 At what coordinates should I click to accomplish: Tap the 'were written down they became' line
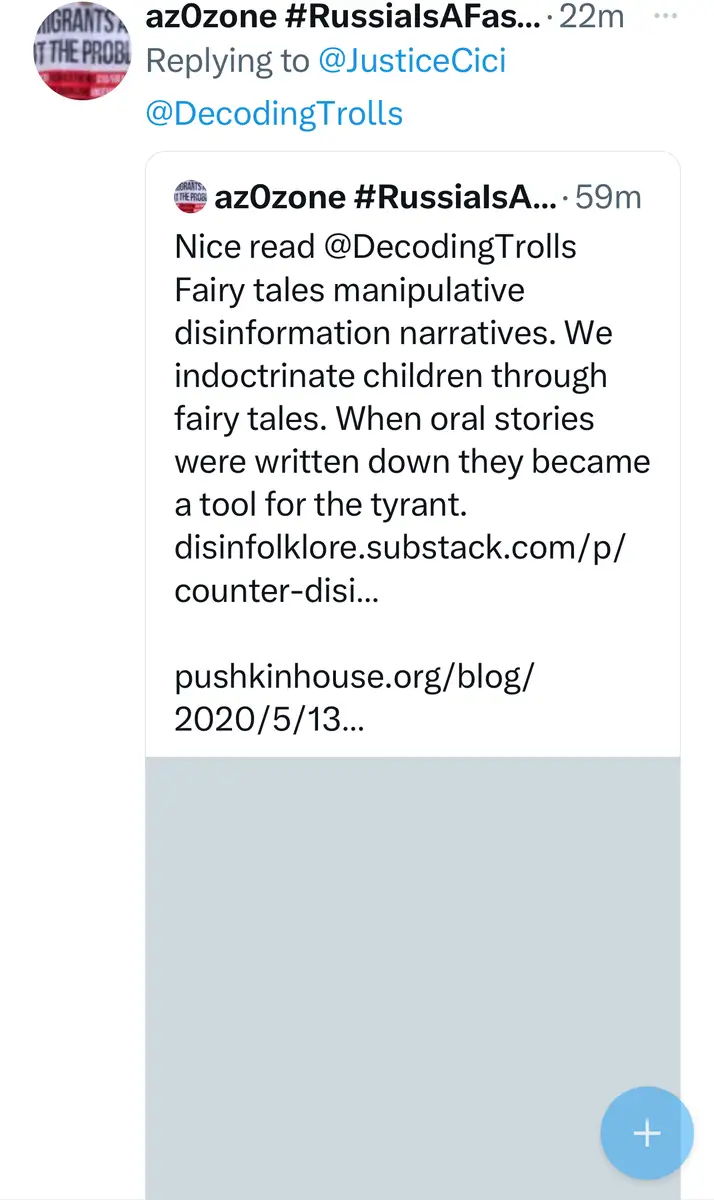(412, 462)
